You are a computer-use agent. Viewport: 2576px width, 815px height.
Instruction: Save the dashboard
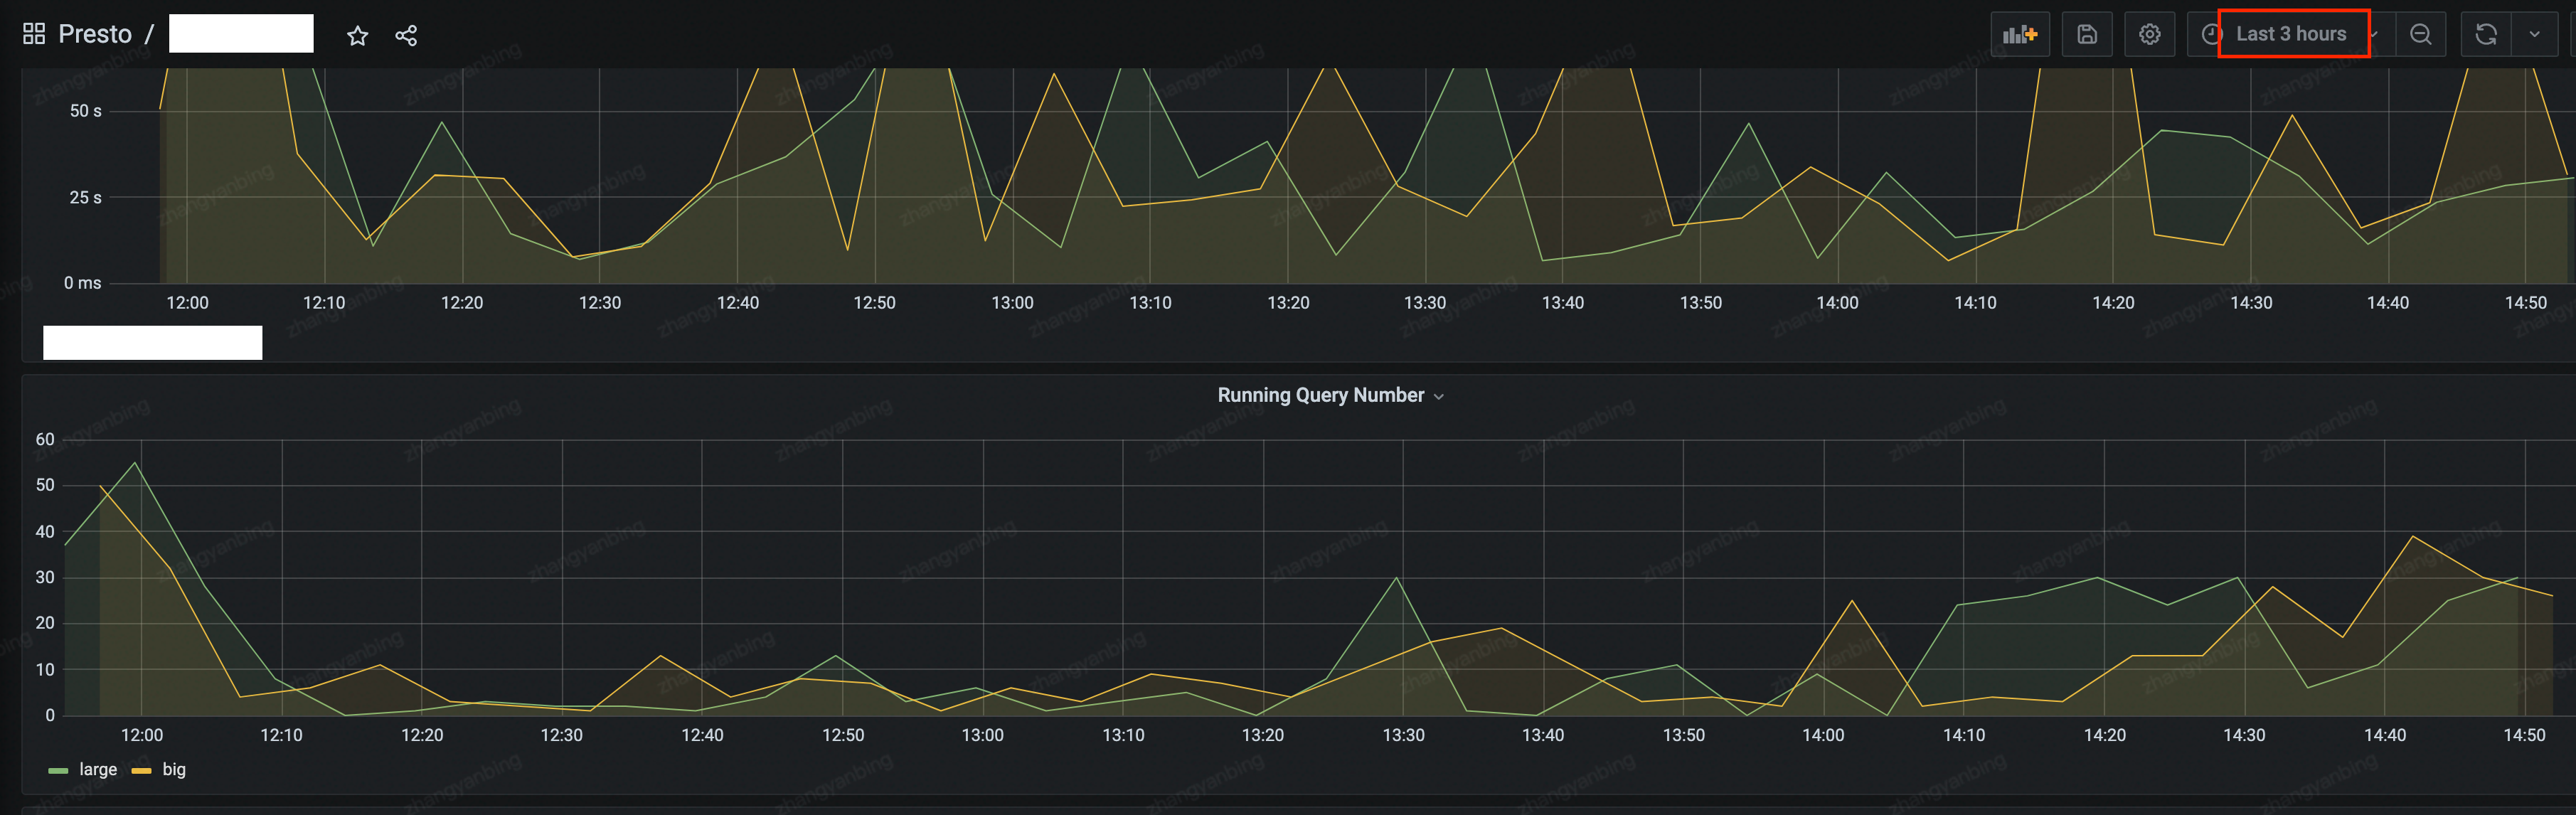(2087, 34)
